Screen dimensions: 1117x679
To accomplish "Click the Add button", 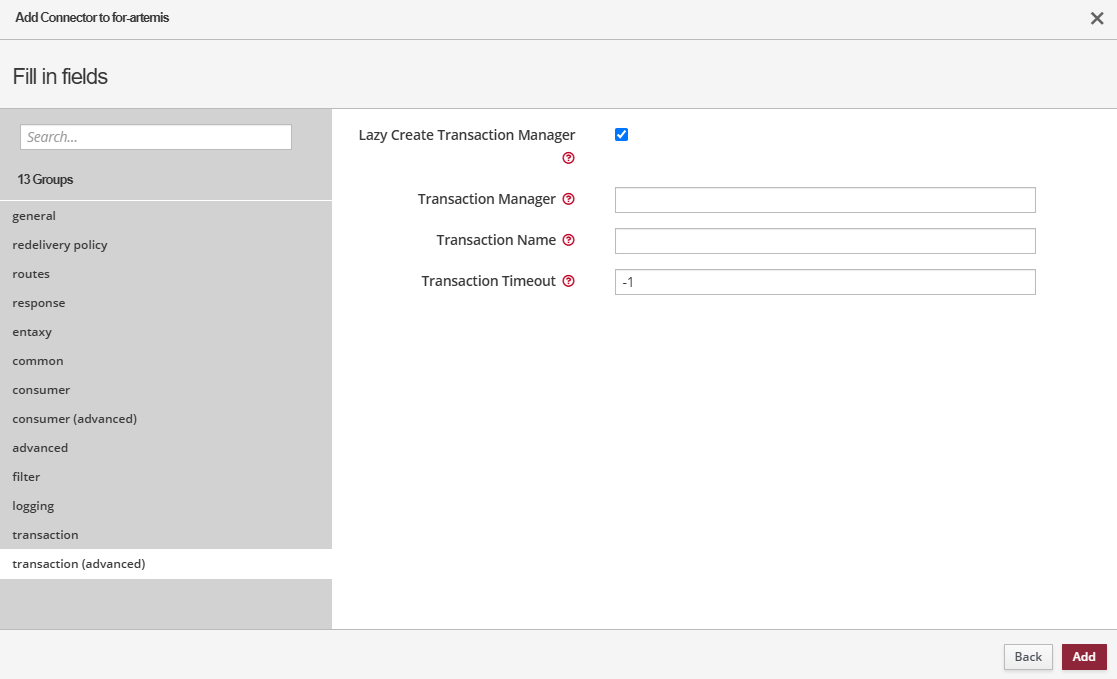I will [1084, 657].
